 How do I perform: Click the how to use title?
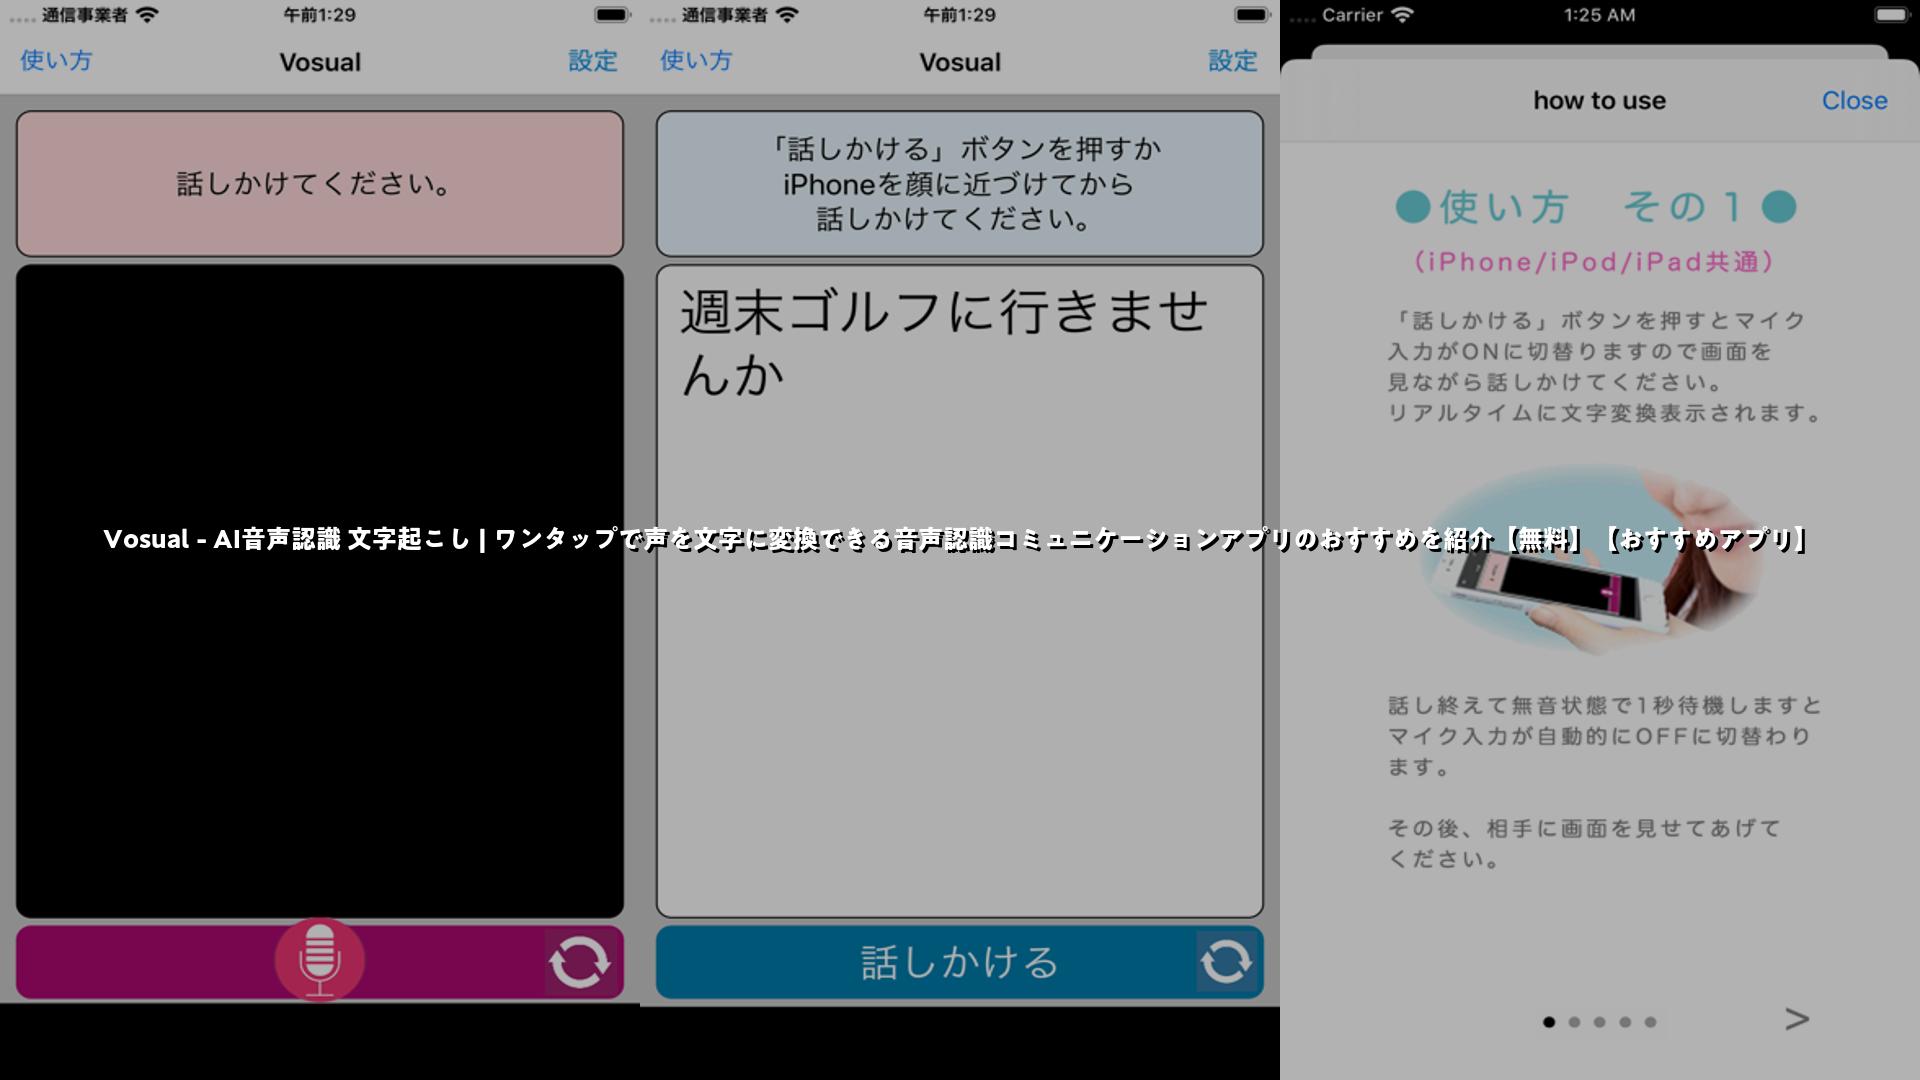(1599, 100)
